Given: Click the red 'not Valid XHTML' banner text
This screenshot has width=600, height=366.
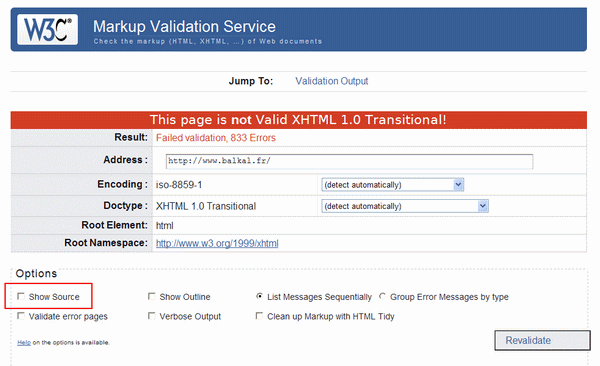Looking at the screenshot, I should [x=298, y=120].
